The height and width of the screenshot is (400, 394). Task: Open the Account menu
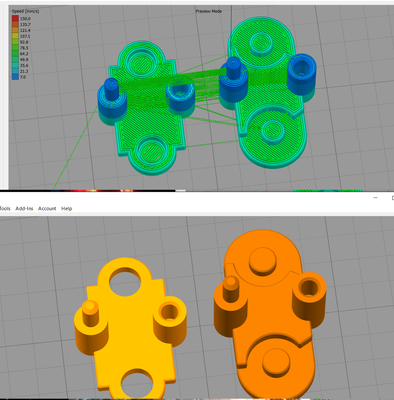pyautogui.click(x=47, y=209)
